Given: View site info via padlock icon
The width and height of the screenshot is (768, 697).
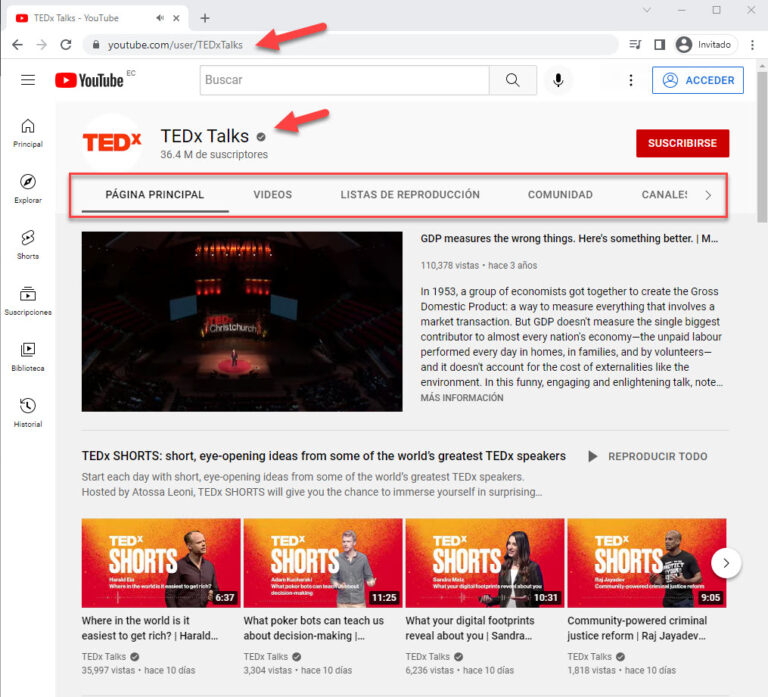Looking at the screenshot, I should 96,45.
